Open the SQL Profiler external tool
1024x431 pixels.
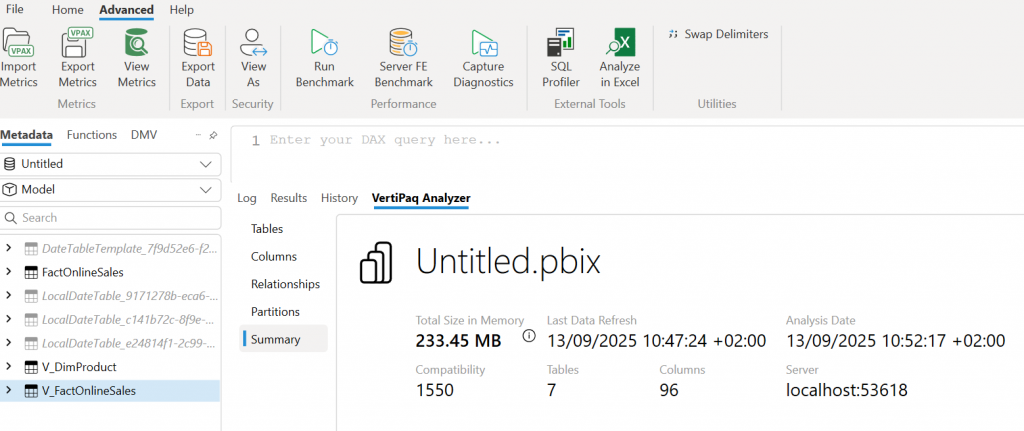click(x=560, y=45)
